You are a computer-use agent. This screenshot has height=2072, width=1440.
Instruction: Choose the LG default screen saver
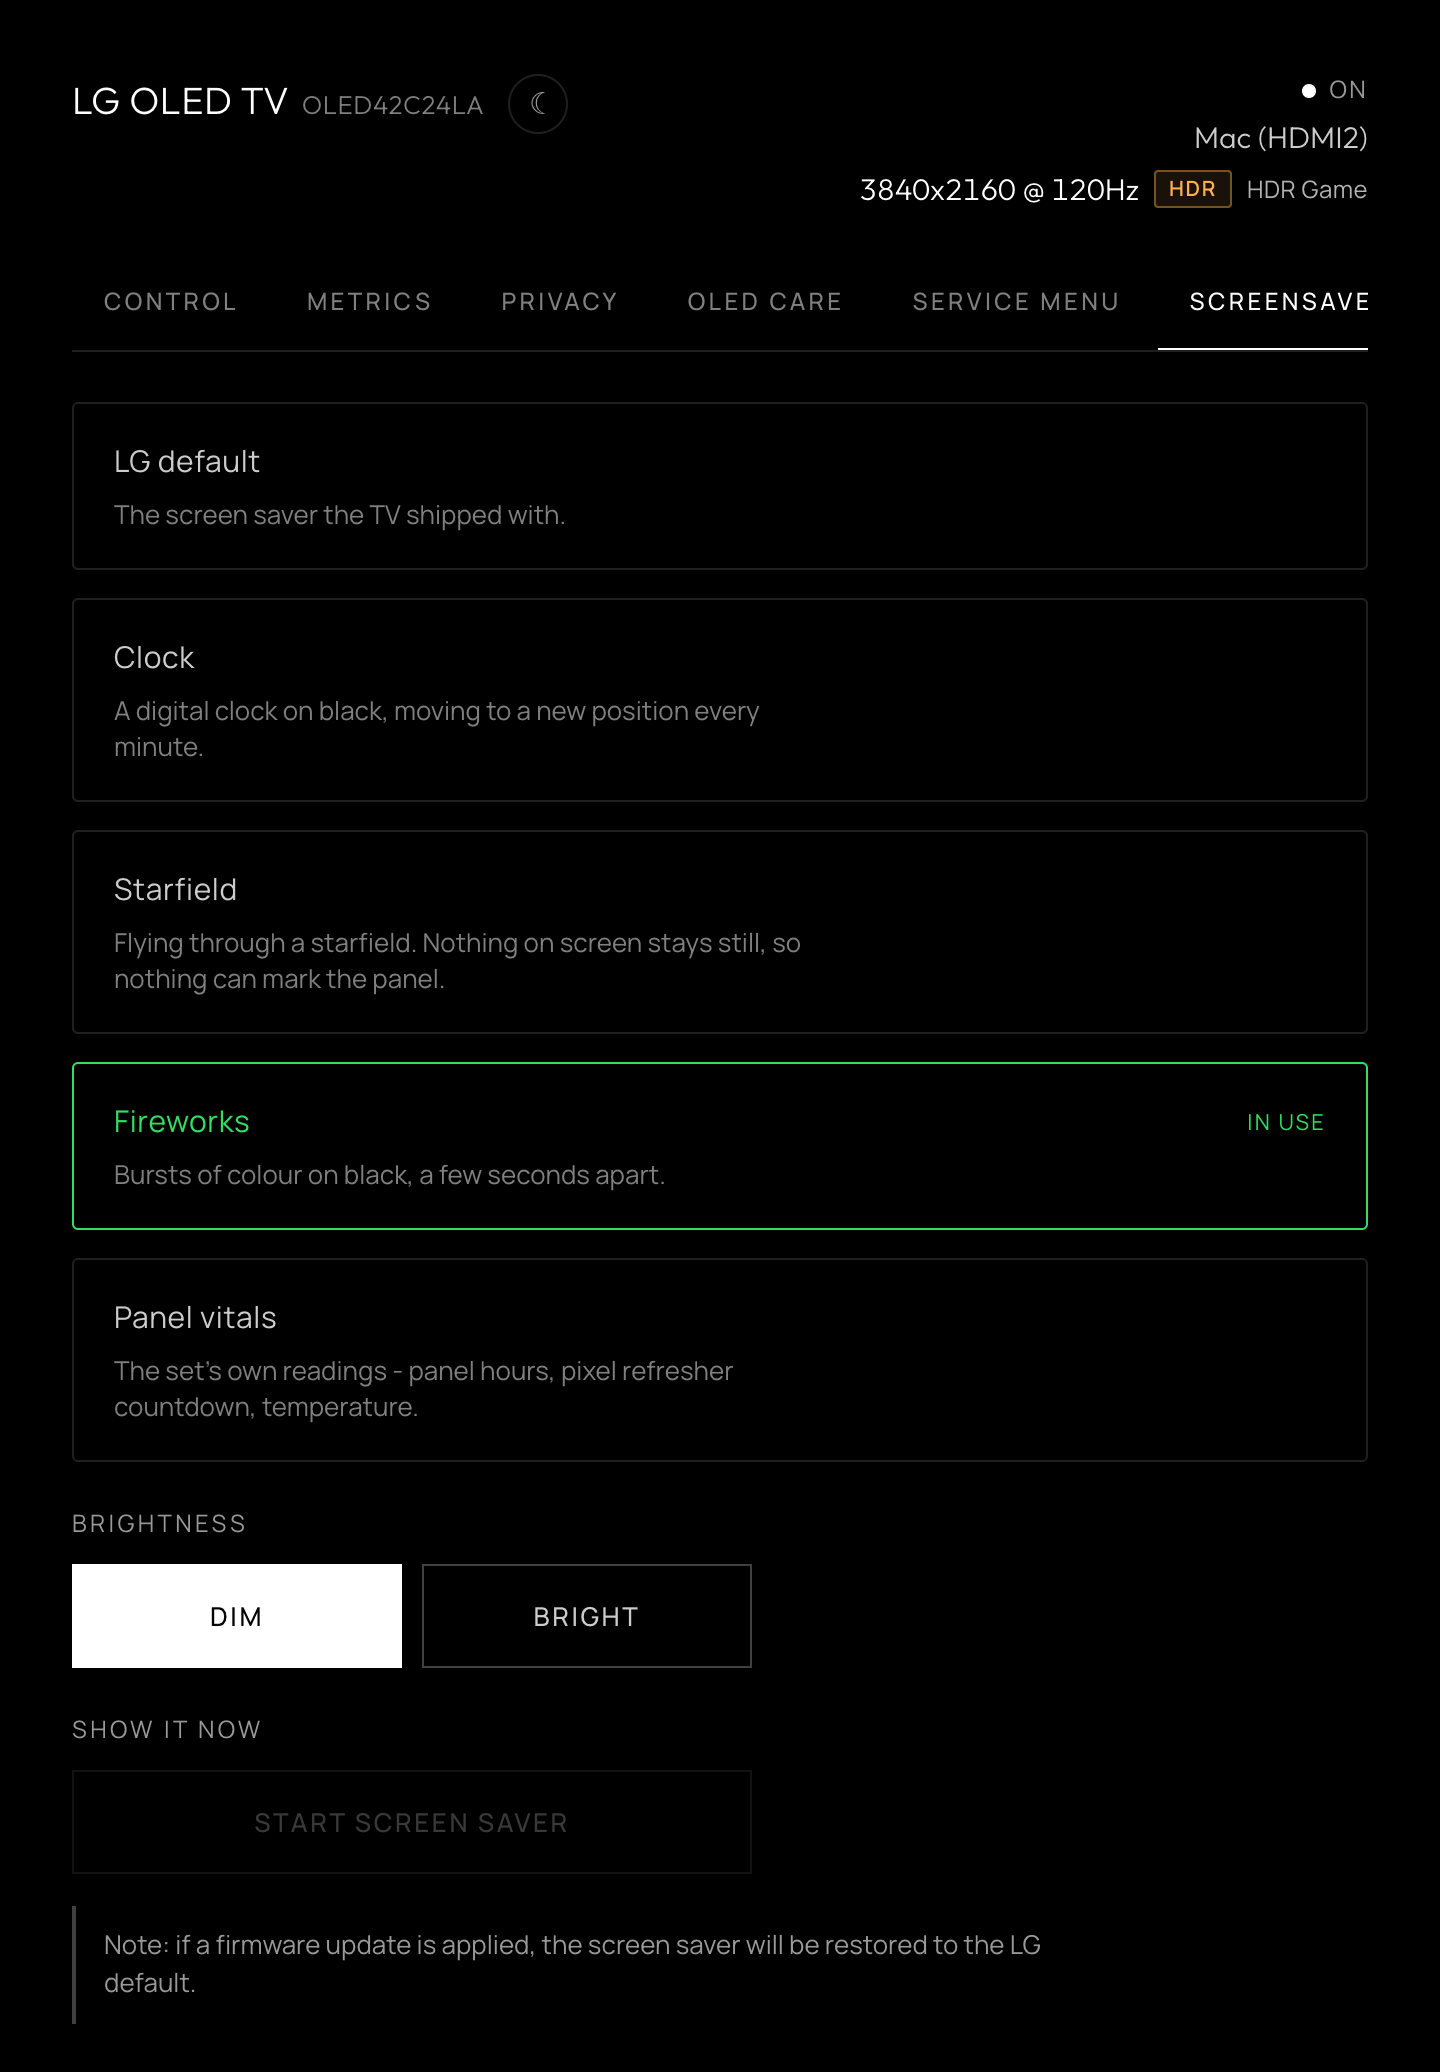[x=720, y=486]
